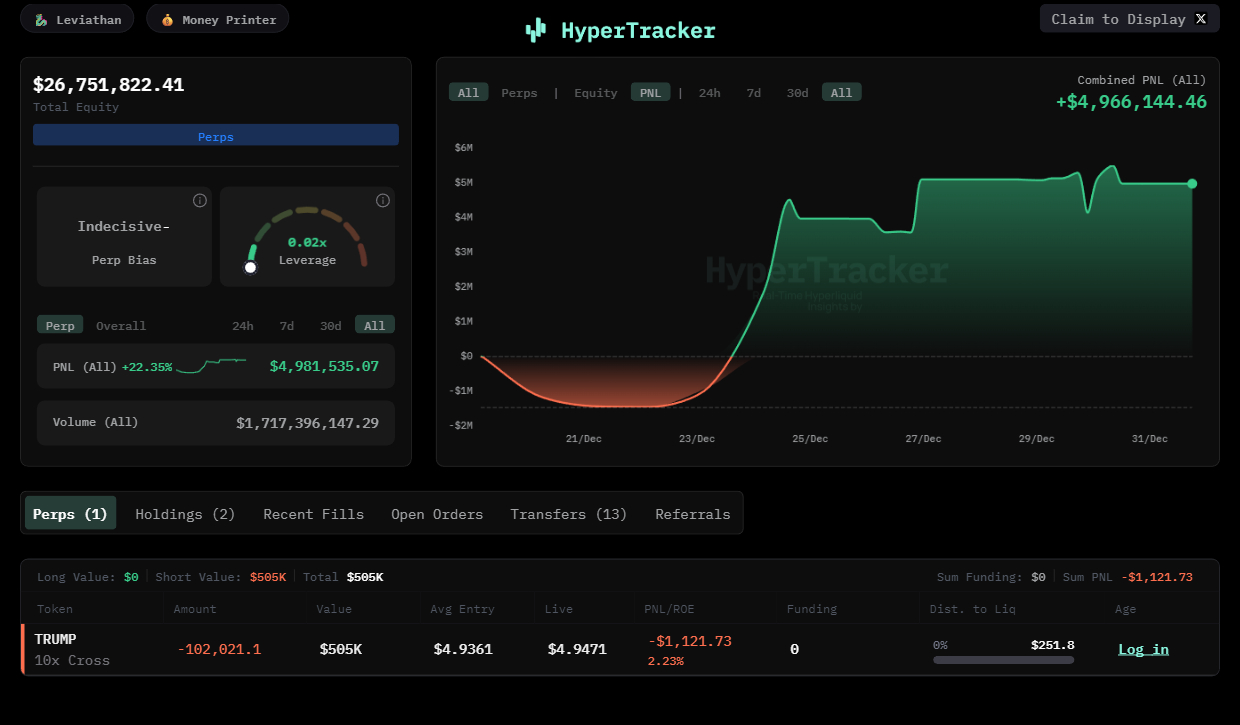
Task: Select 7d range in stats panel
Action: coord(287,326)
